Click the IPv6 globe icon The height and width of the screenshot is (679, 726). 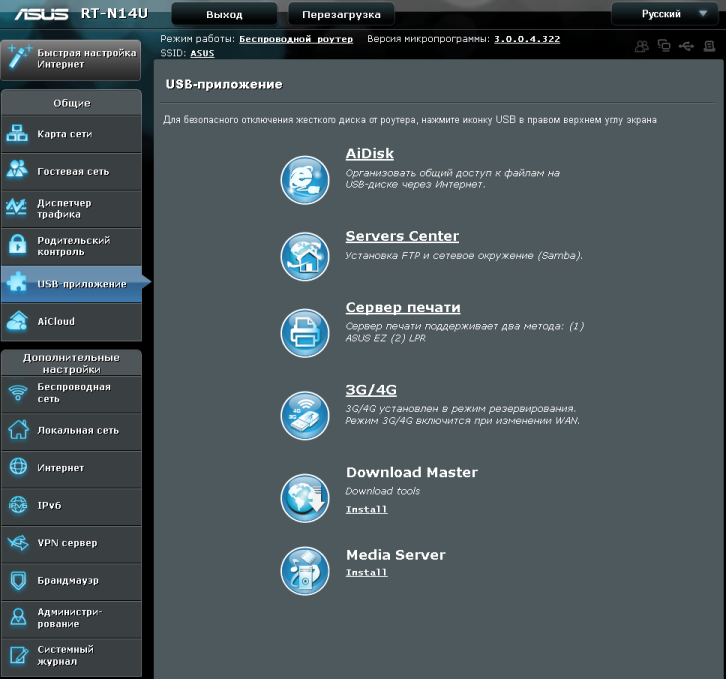pos(19,505)
